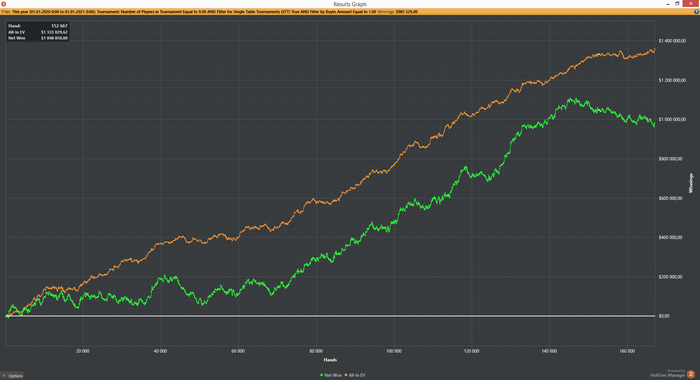
Task: Click the All-In EV value in info box
Action: pyautogui.click(x=54, y=32)
